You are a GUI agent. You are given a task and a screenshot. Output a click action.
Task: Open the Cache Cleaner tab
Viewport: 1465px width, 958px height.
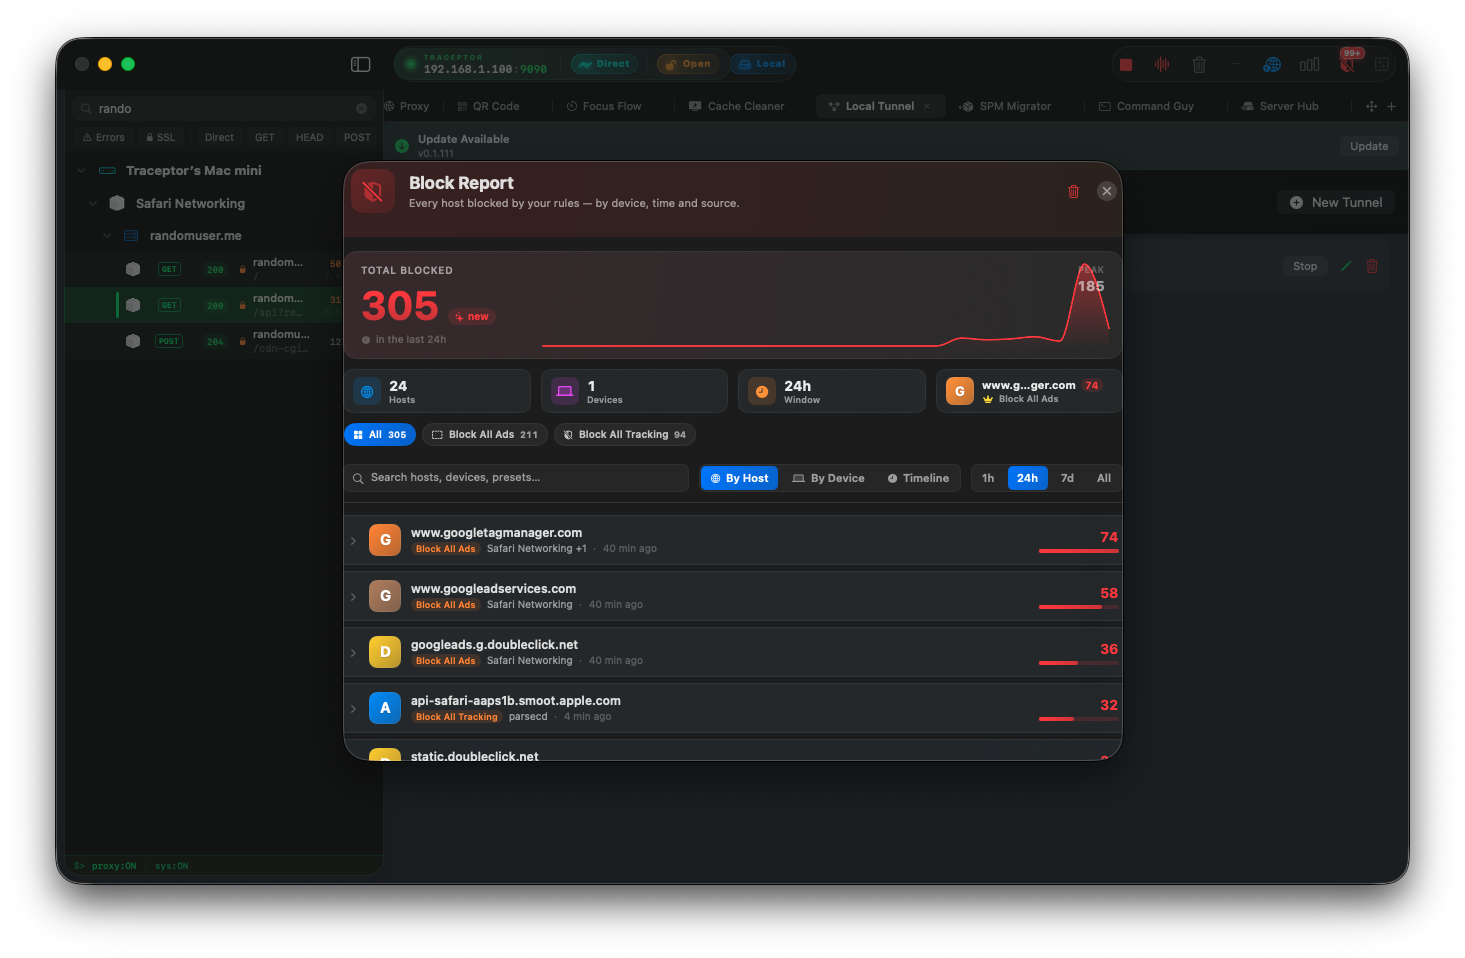tap(736, 106)
